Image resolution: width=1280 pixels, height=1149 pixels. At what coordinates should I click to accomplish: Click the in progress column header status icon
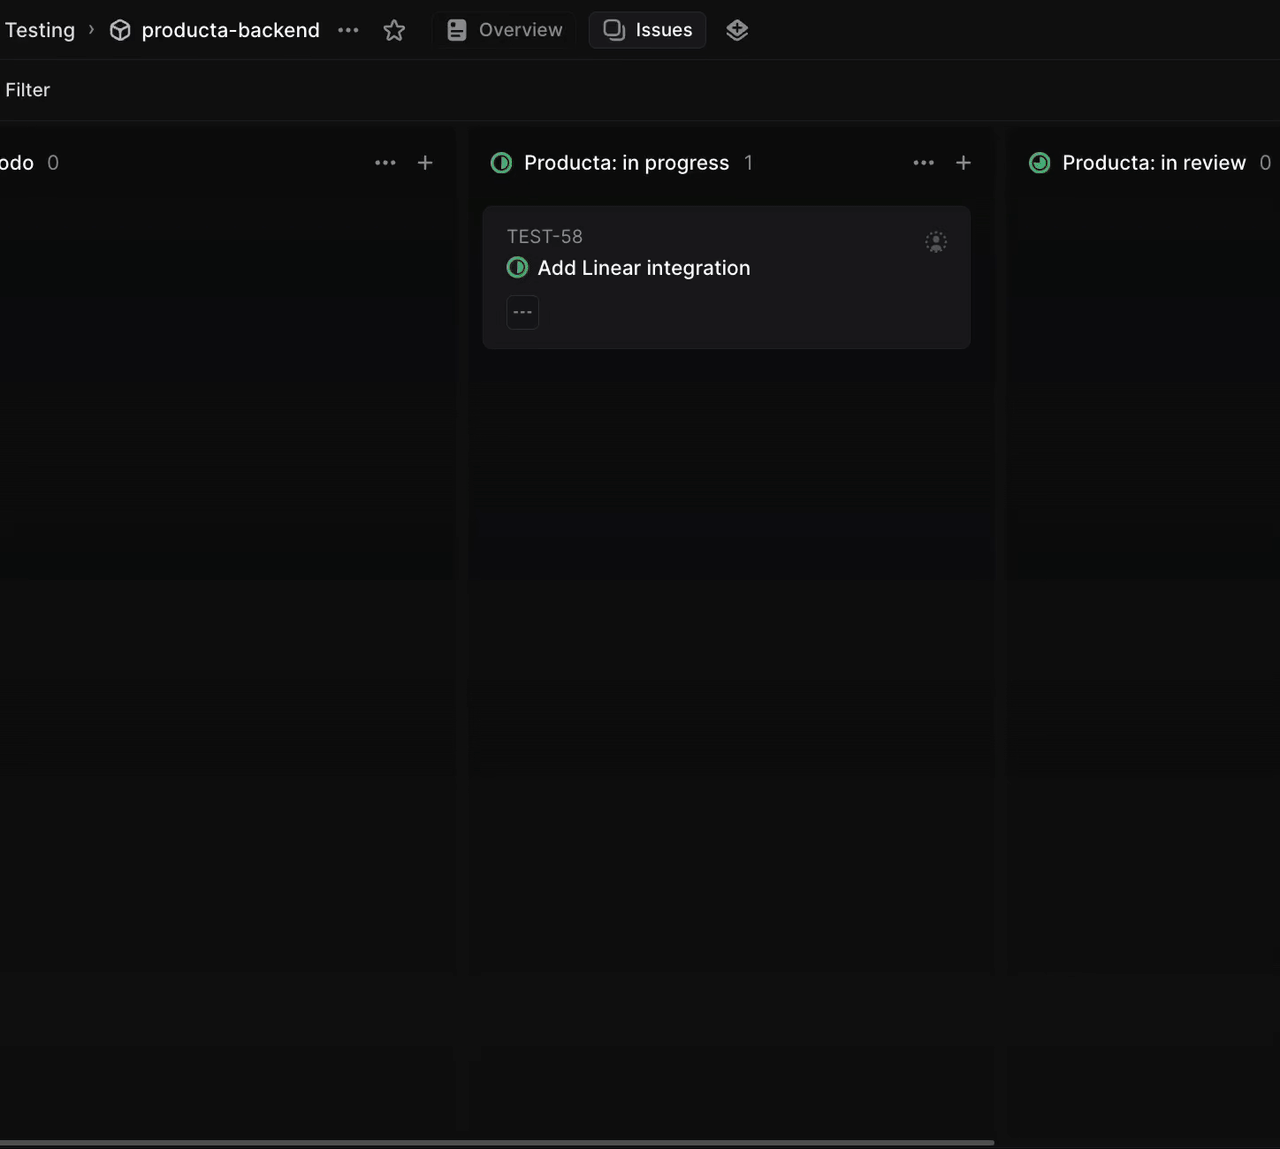[x=502, y=163]
